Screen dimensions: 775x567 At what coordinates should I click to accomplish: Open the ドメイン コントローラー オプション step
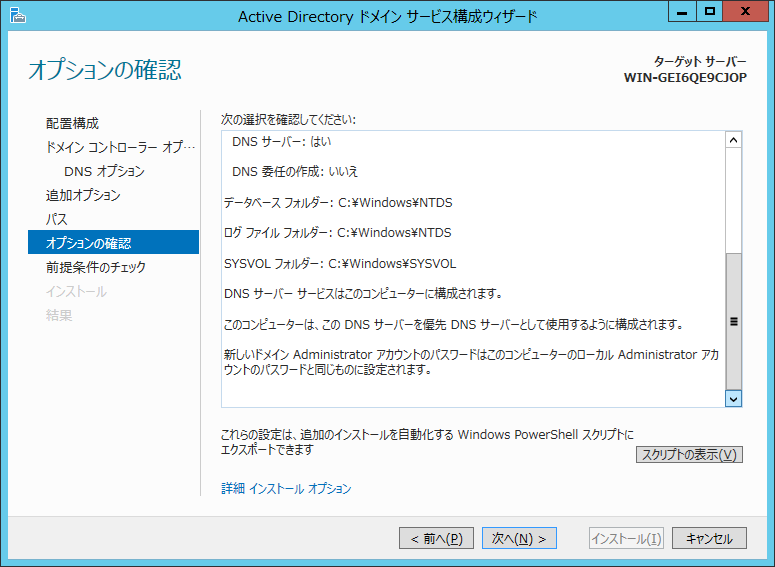113,147
